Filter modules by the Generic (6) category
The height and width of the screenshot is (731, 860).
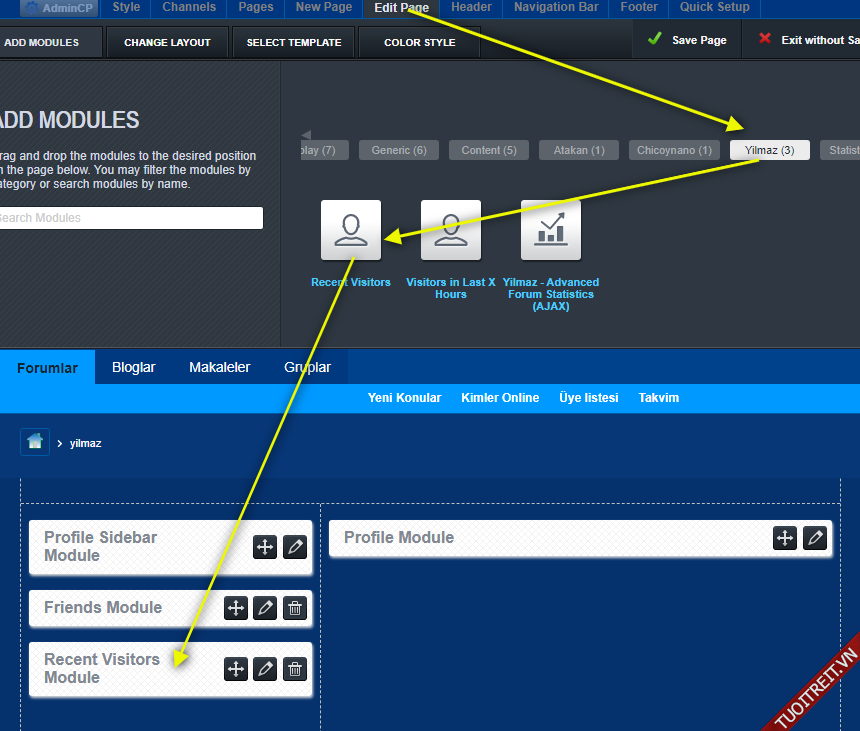[x=399, y=150]
